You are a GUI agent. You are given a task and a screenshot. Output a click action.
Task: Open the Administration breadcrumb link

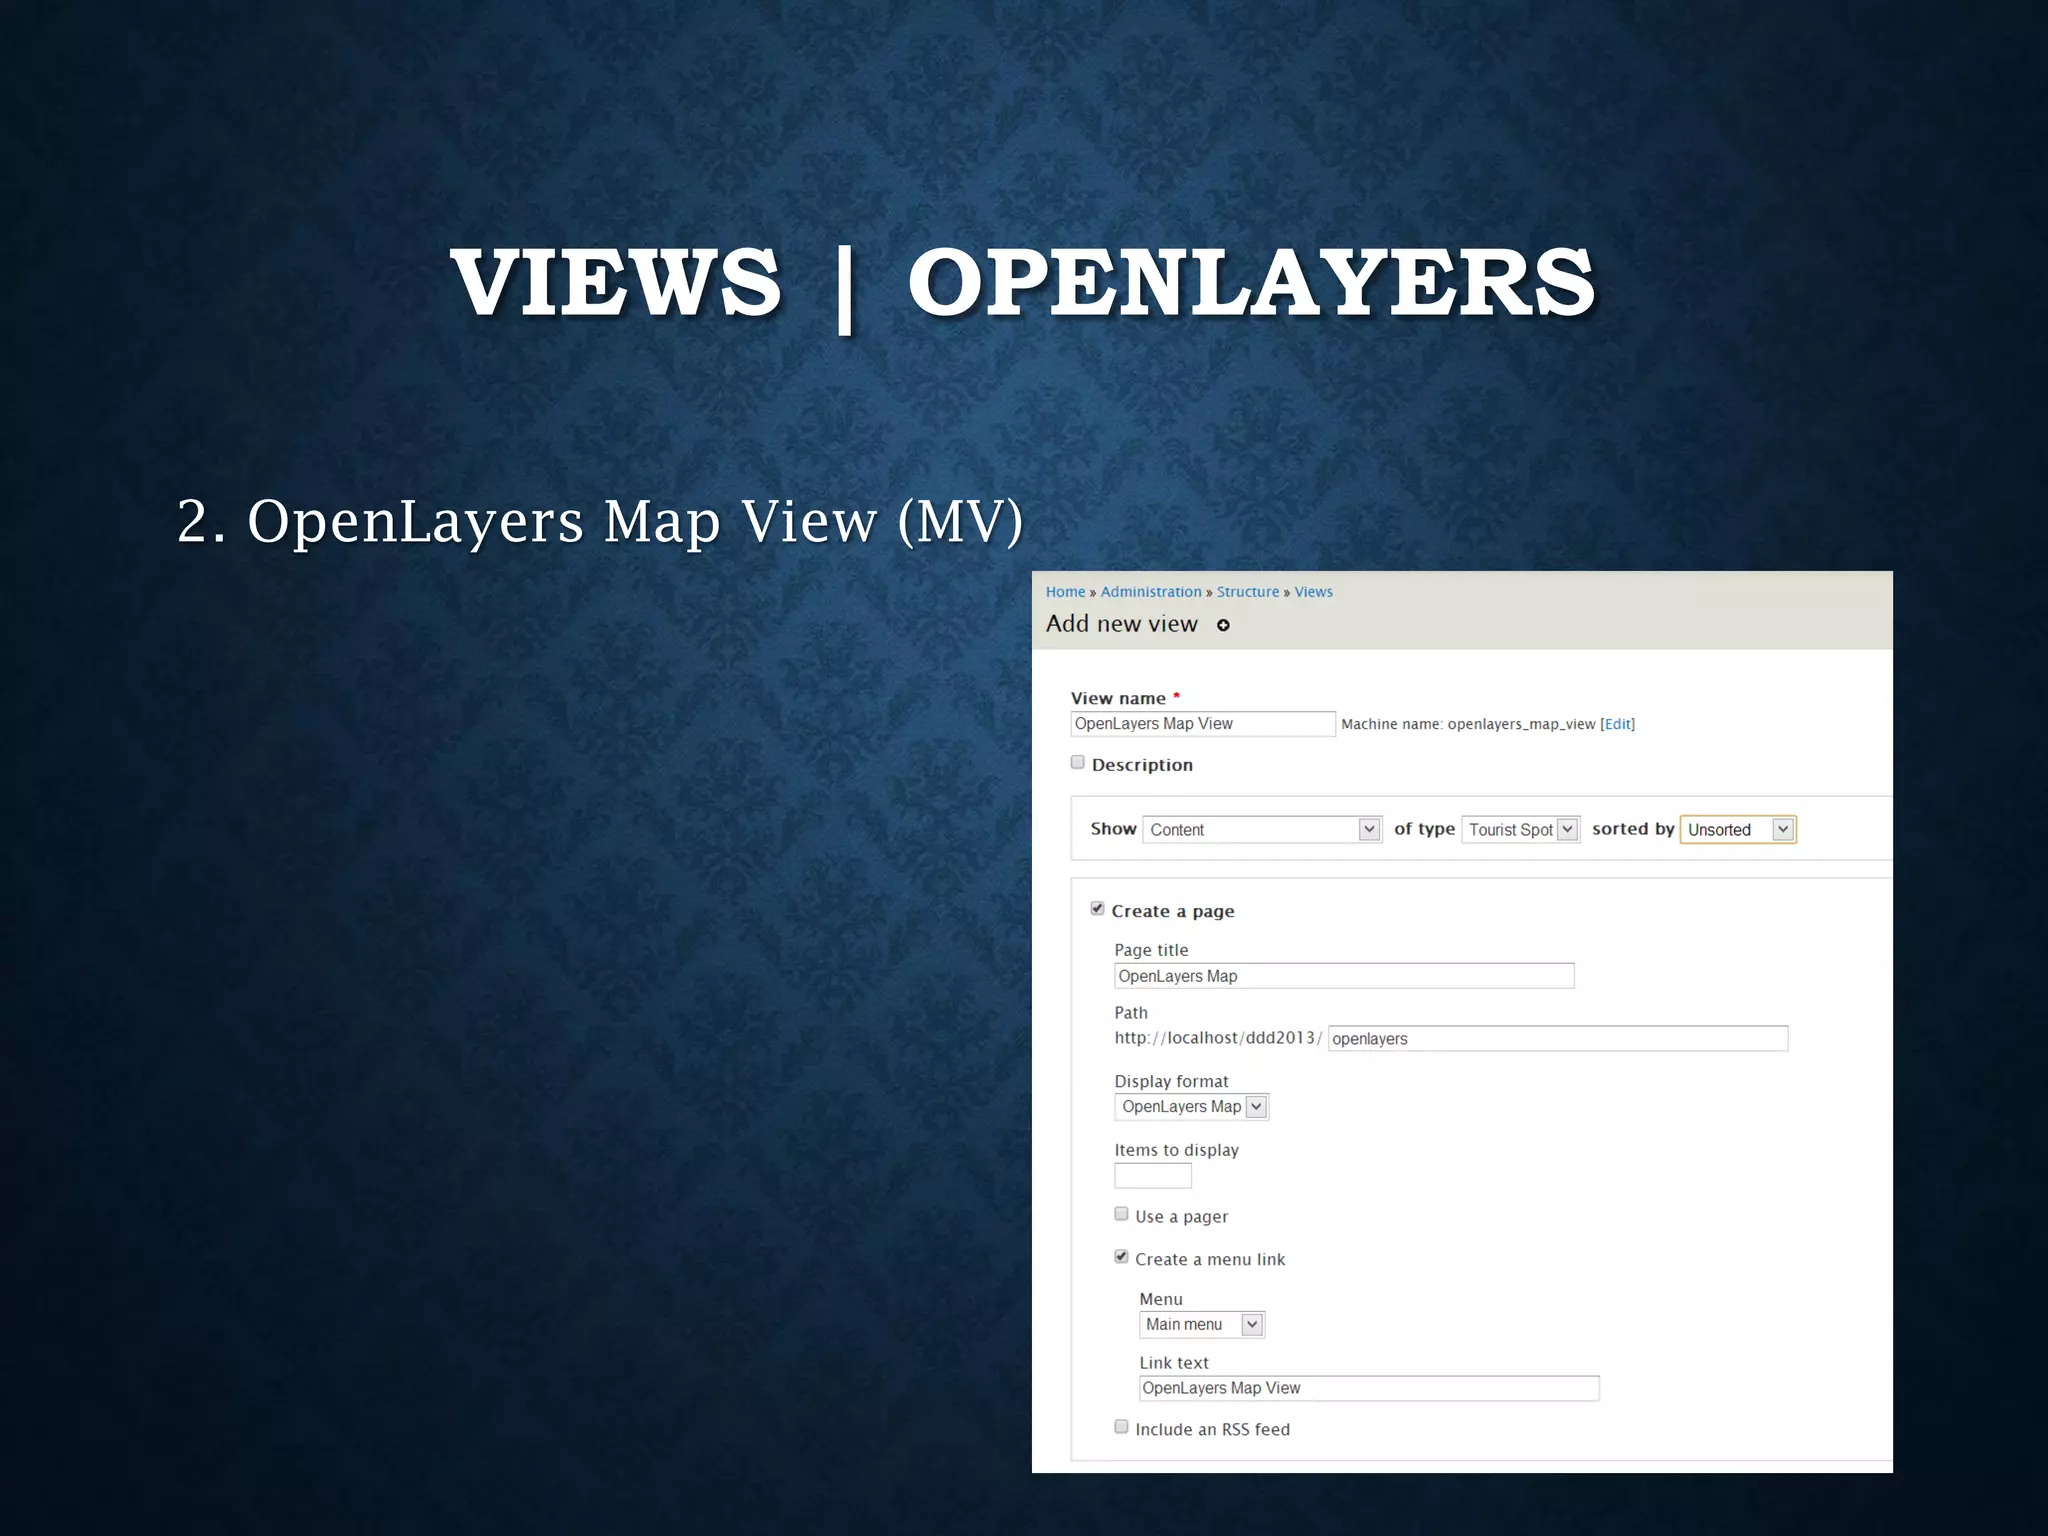tap(1151, 592)
